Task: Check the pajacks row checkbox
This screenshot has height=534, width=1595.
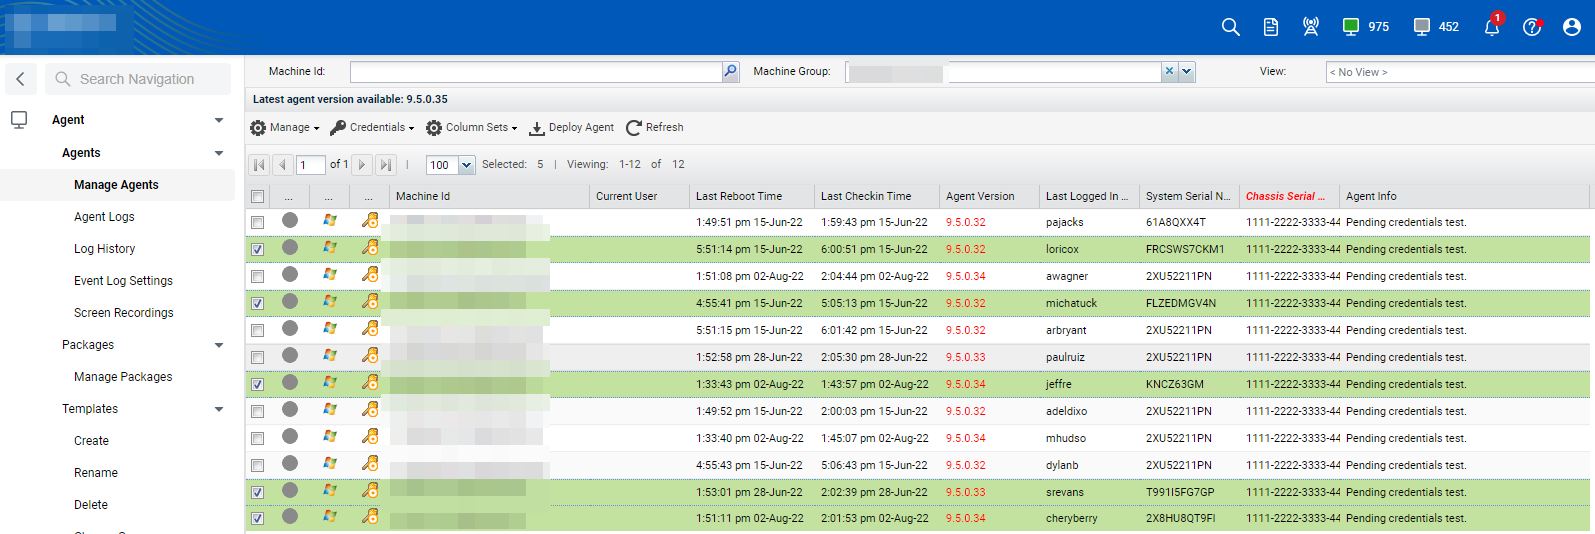Action: [x=257, y=223]
